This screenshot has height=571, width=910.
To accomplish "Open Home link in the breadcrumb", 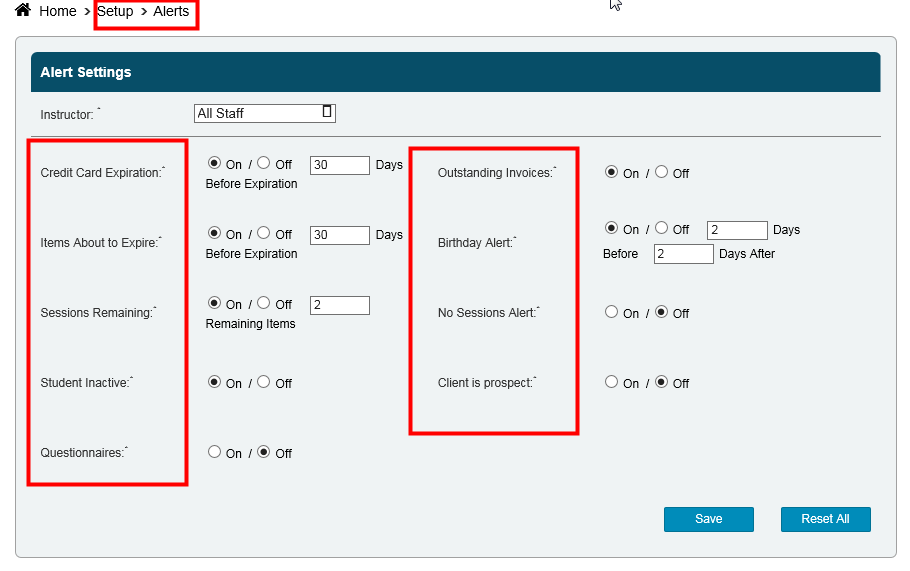I will 58,12.
